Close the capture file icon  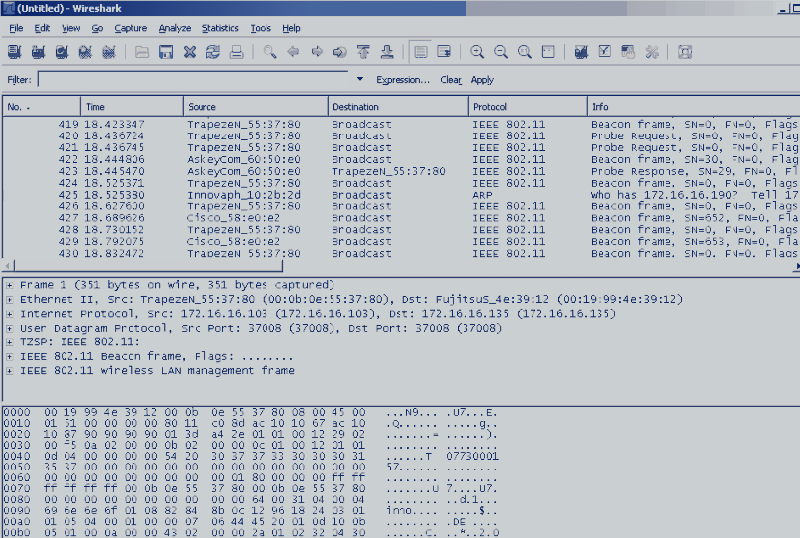tap(190, 52)
